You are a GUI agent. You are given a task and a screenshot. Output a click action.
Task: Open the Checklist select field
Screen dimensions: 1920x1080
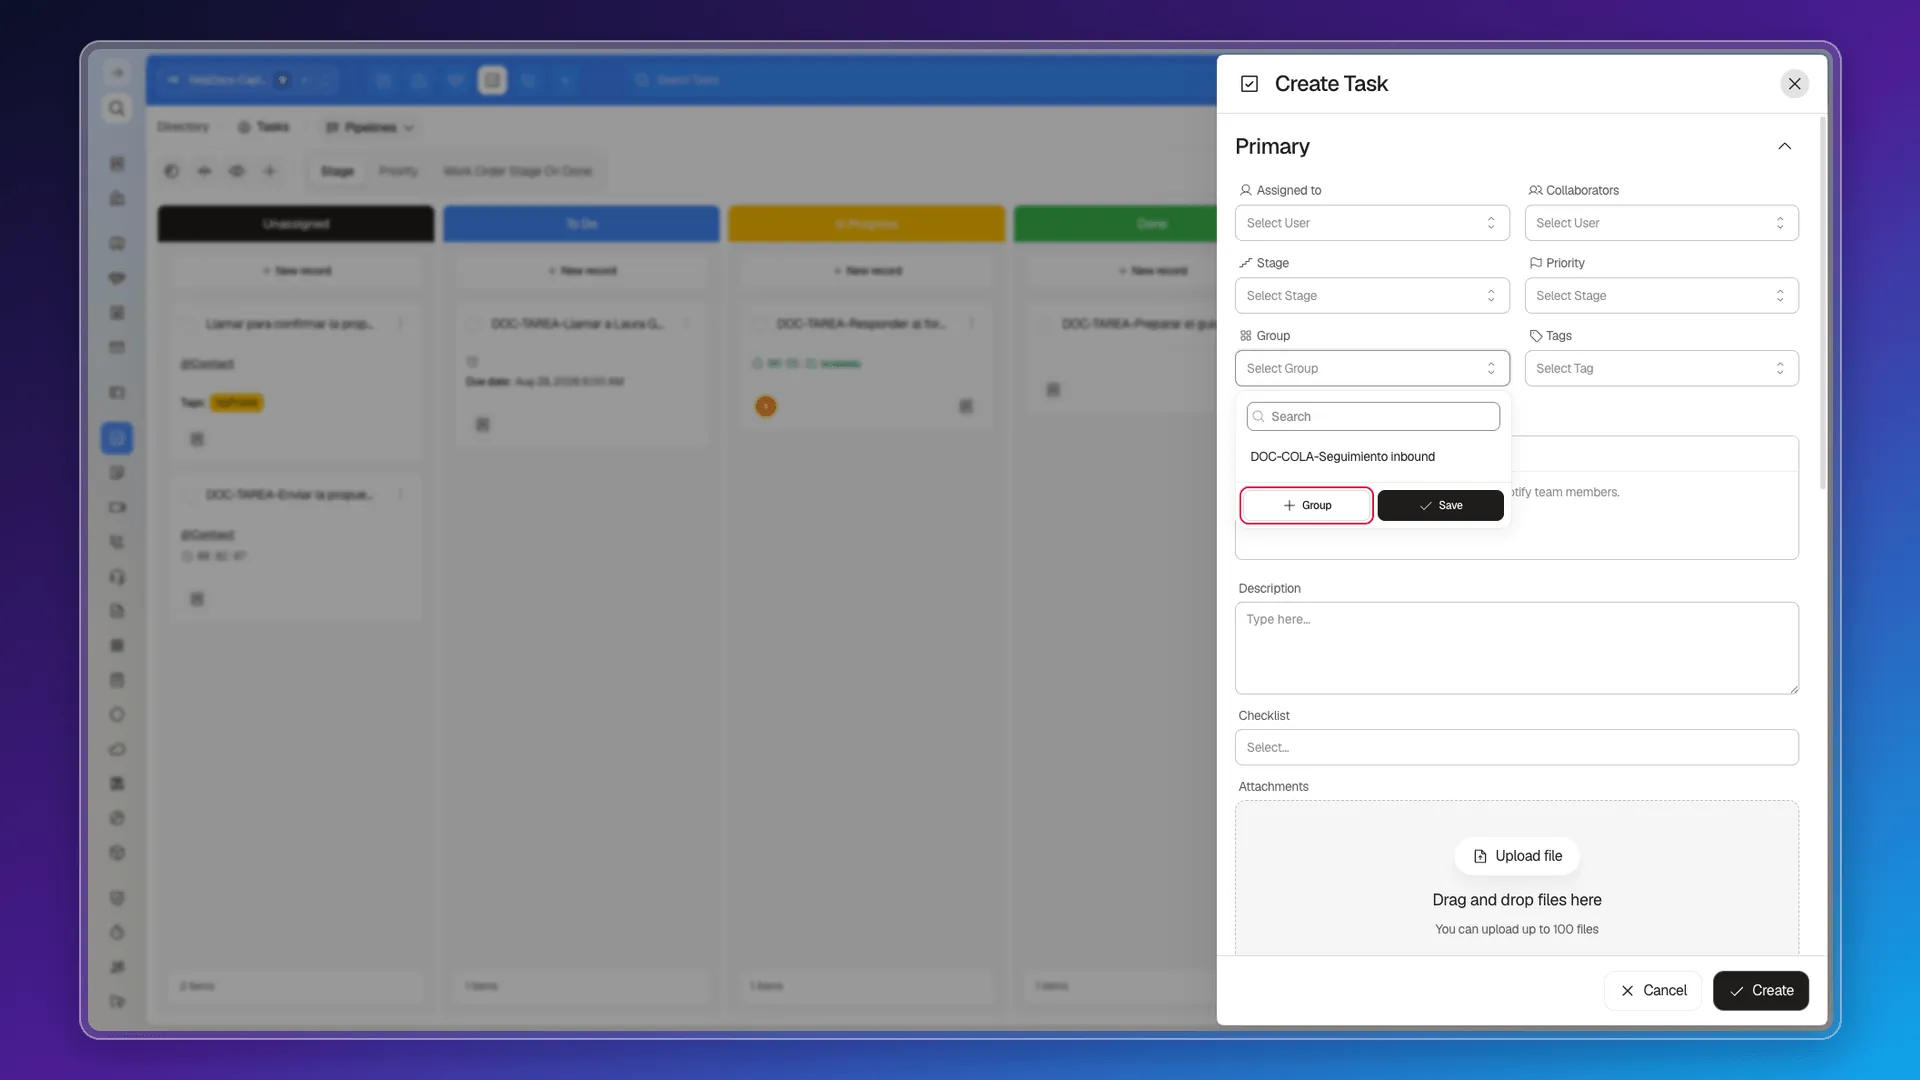coord(1516,747)
